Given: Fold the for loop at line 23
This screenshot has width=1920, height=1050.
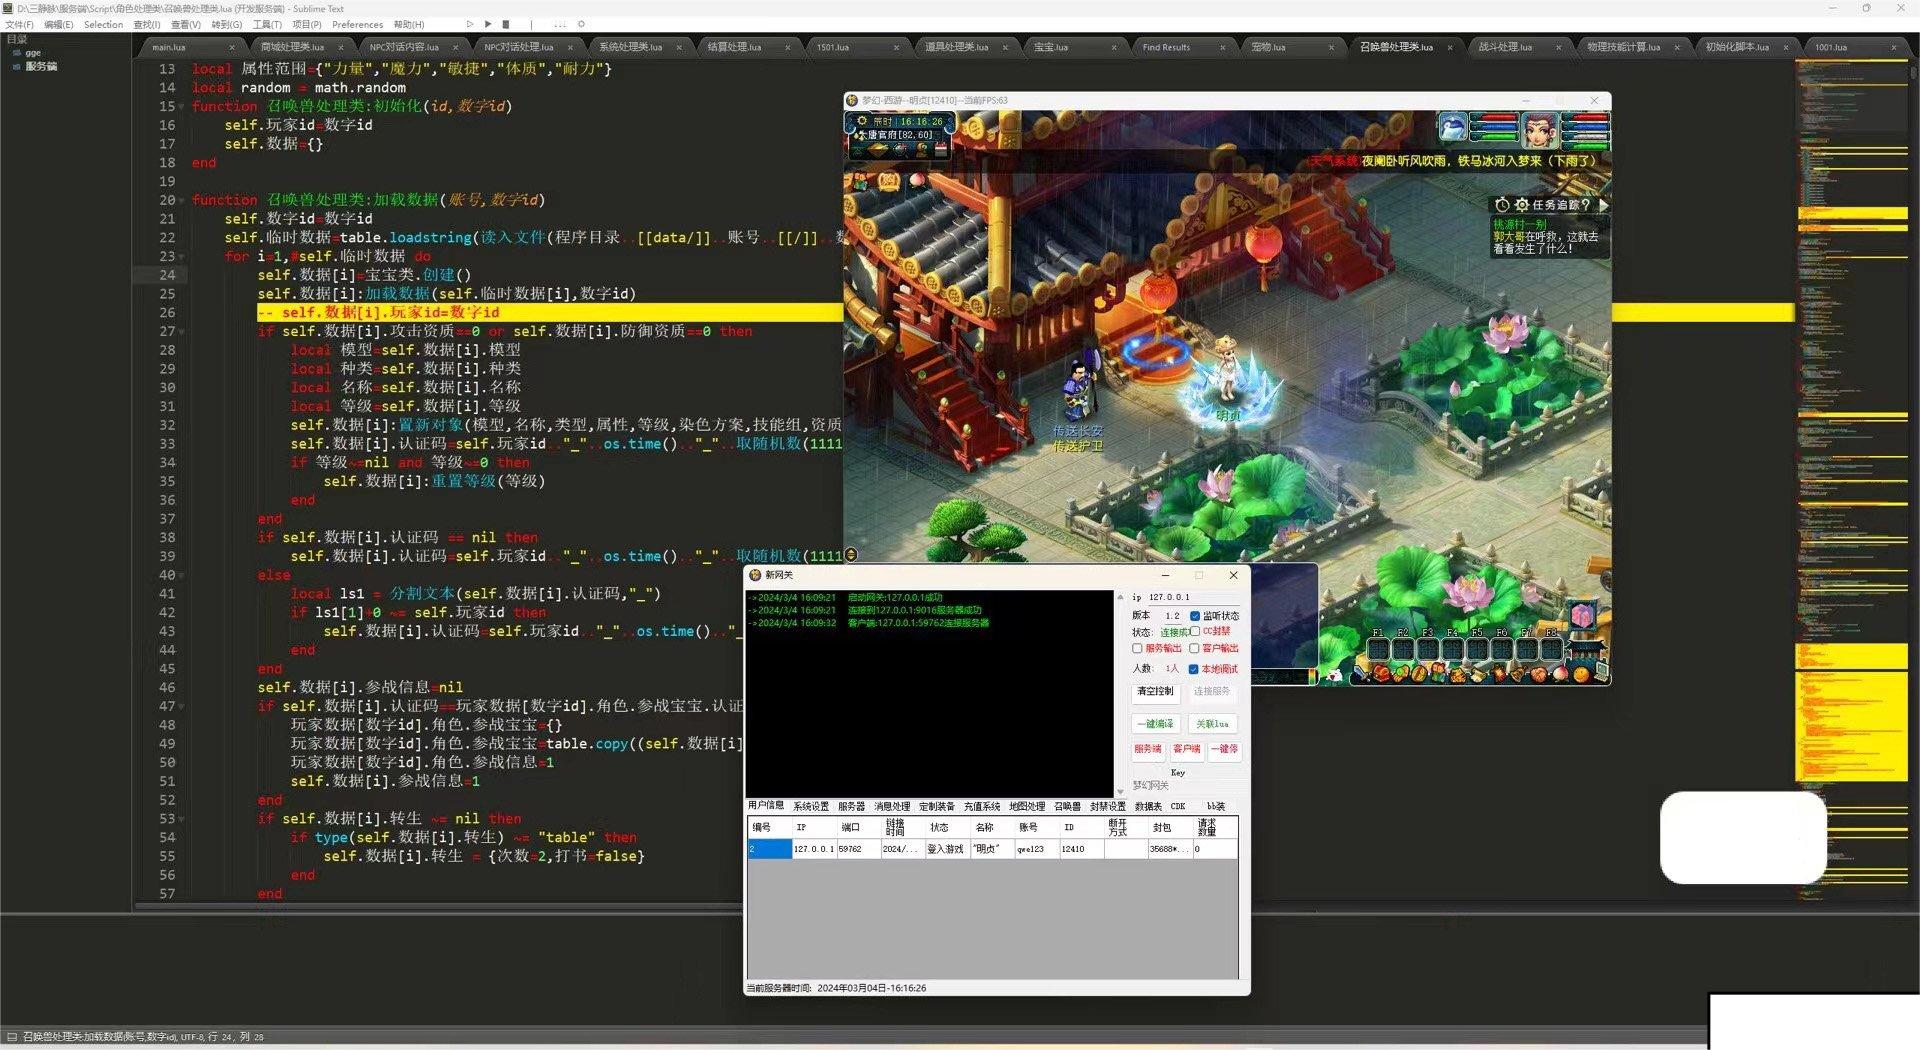Looking at the screenshot, I should click(182, 257).
